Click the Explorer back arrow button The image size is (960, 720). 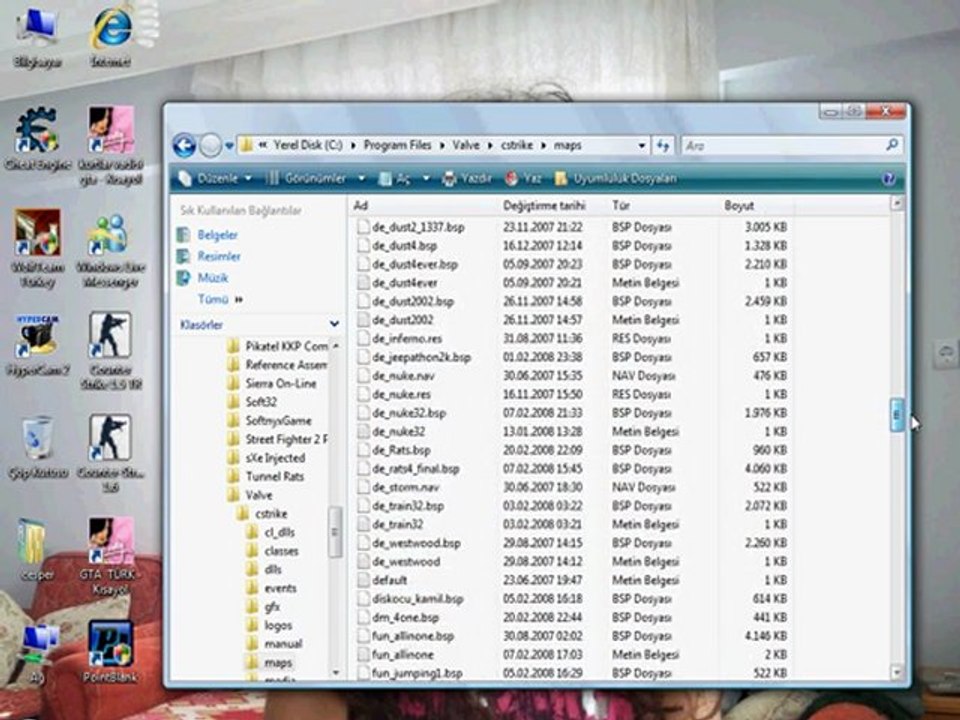pyautogui.click(x=184, y=146)
